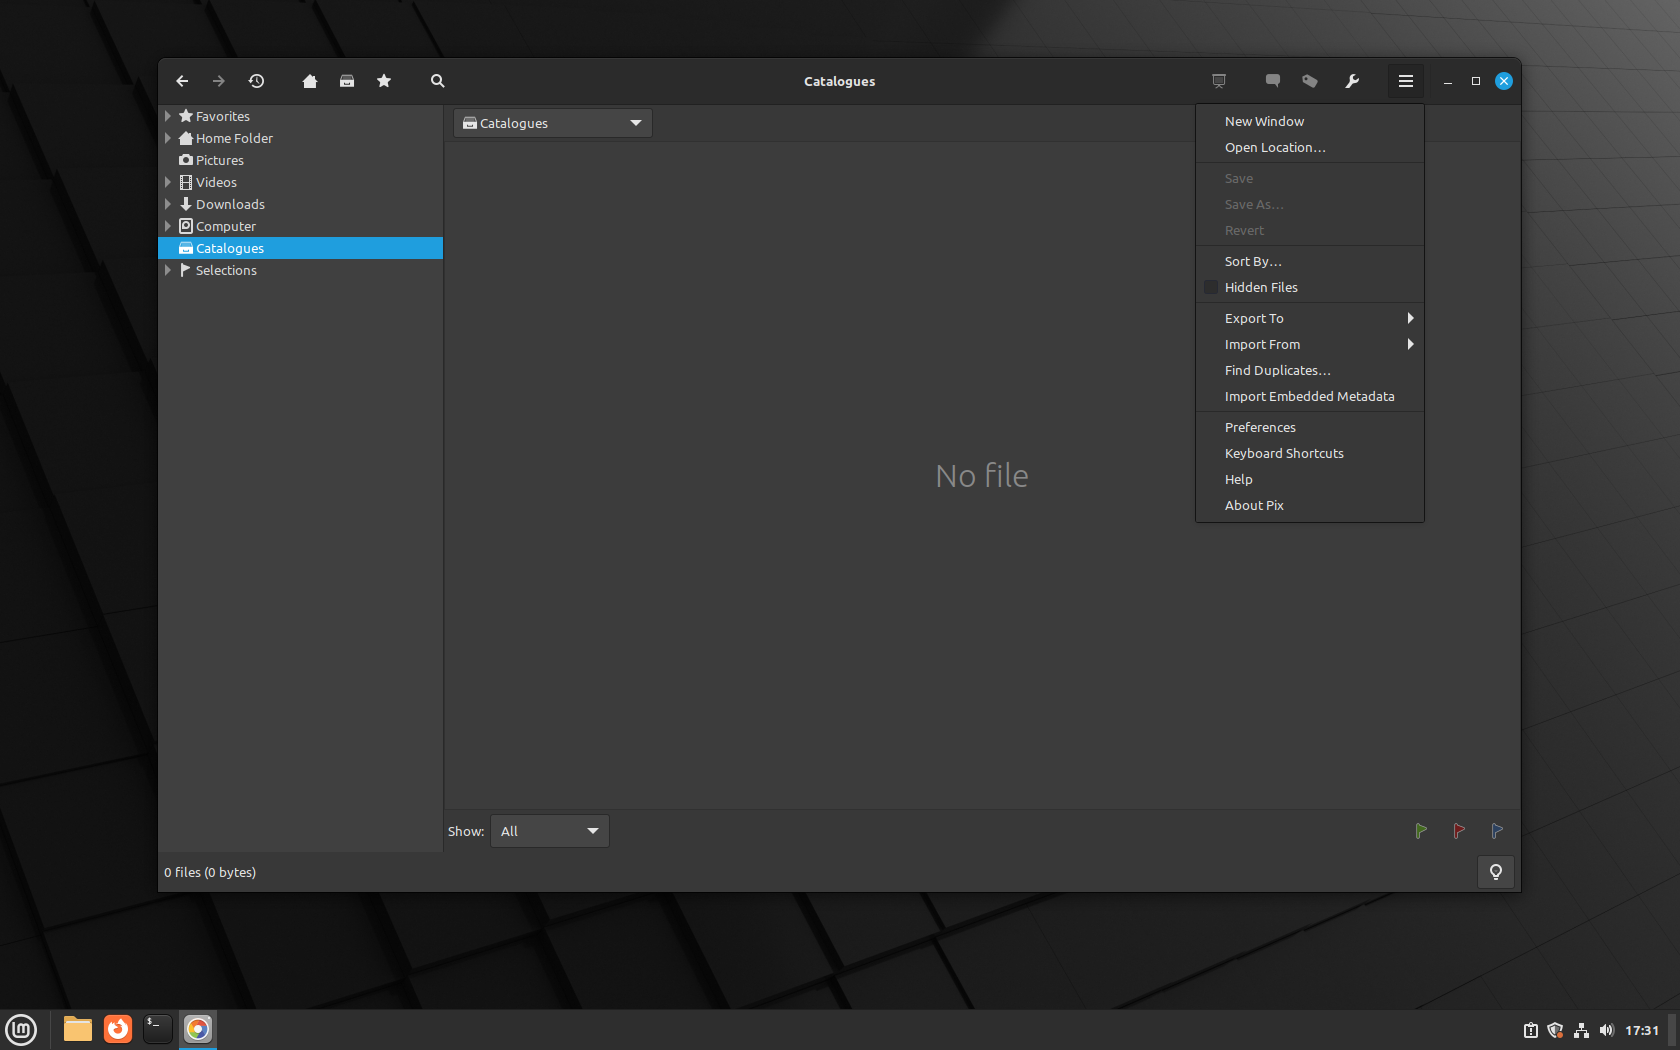The image size is (1680, 1050).
Task: Expand the Home Folder tree node
Action: (168, 138)
